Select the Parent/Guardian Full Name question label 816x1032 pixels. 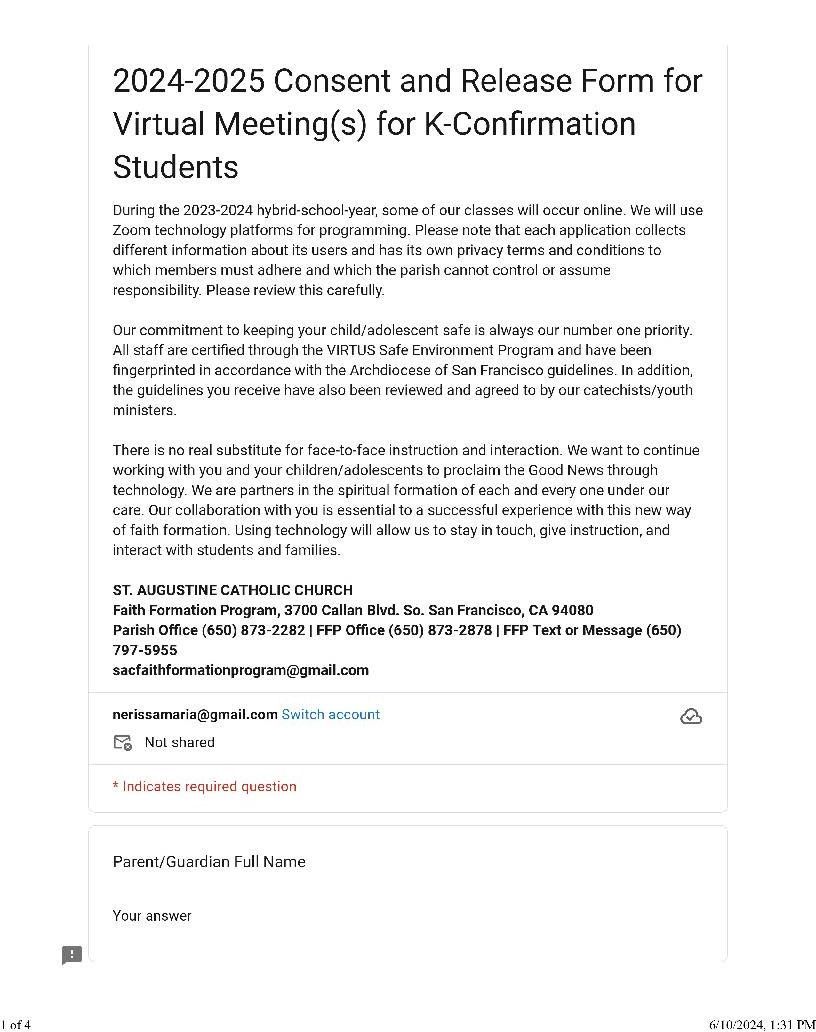[x=209, y=862]
